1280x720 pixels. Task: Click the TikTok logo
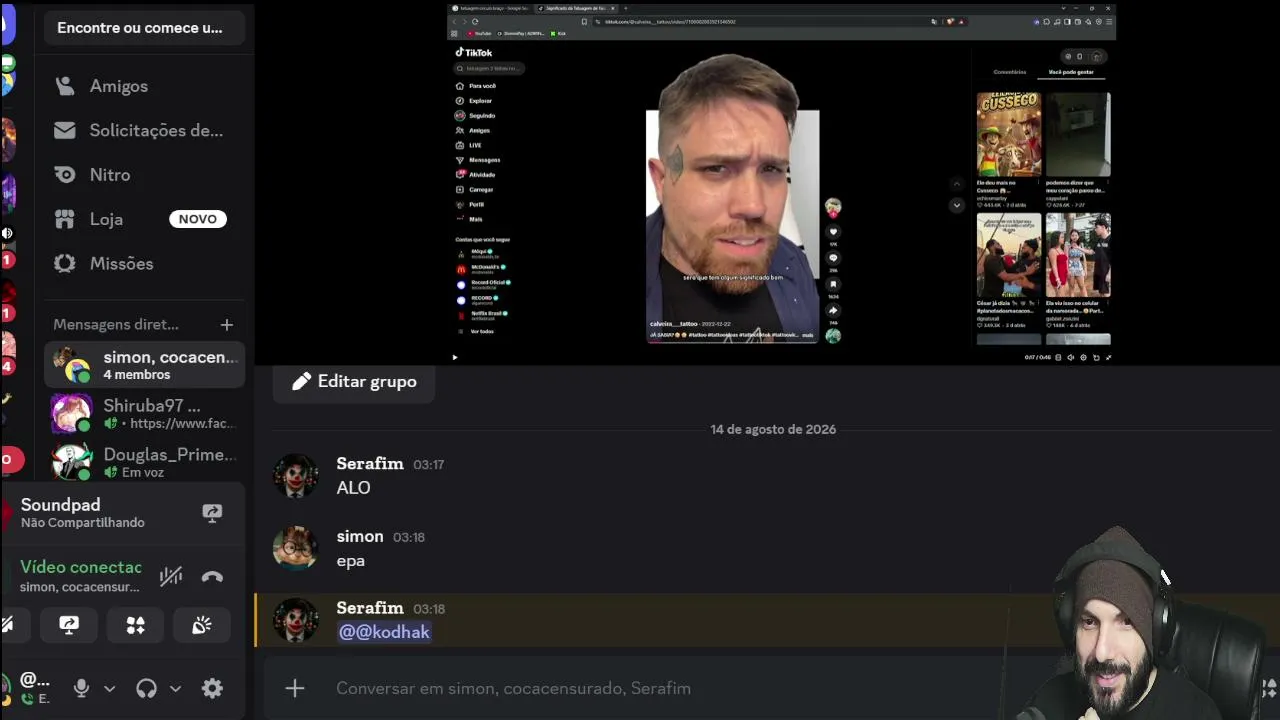click(474, 53)
